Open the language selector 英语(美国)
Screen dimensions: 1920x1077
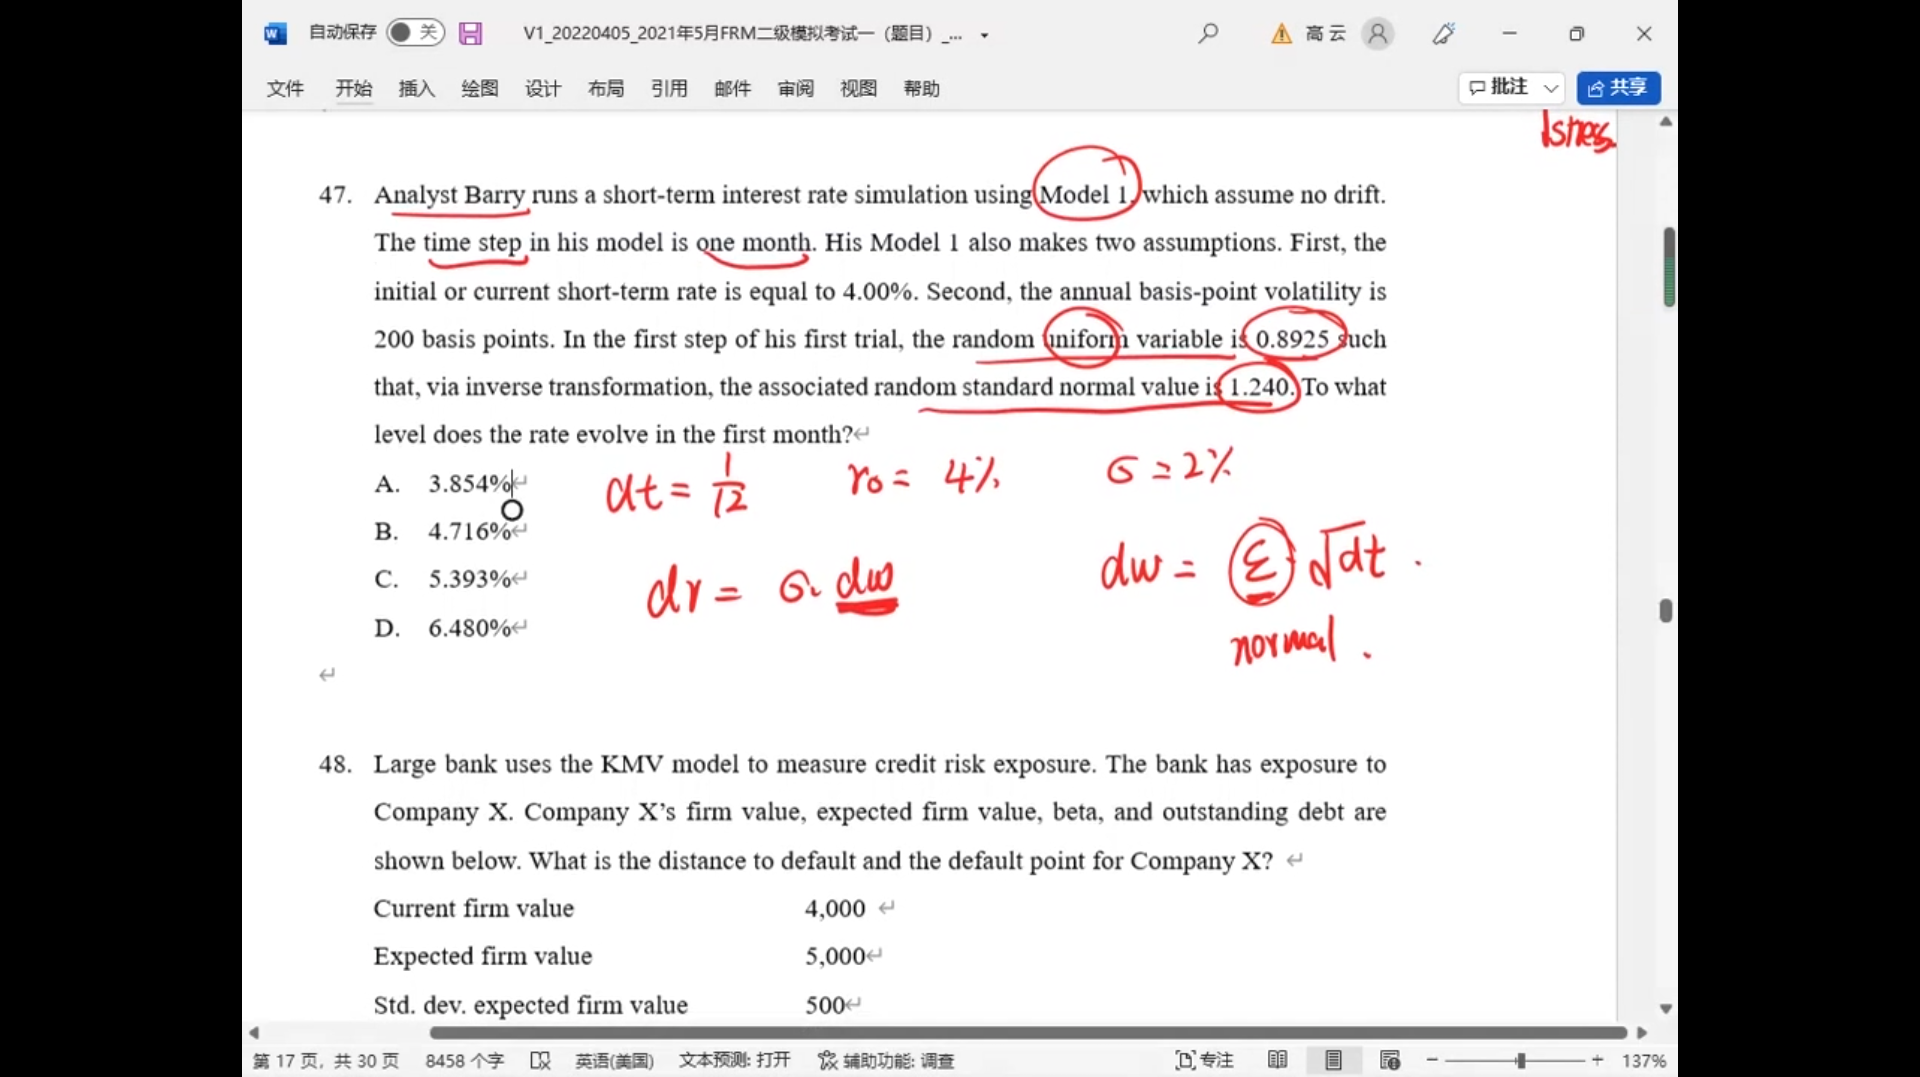[614, 1060]
